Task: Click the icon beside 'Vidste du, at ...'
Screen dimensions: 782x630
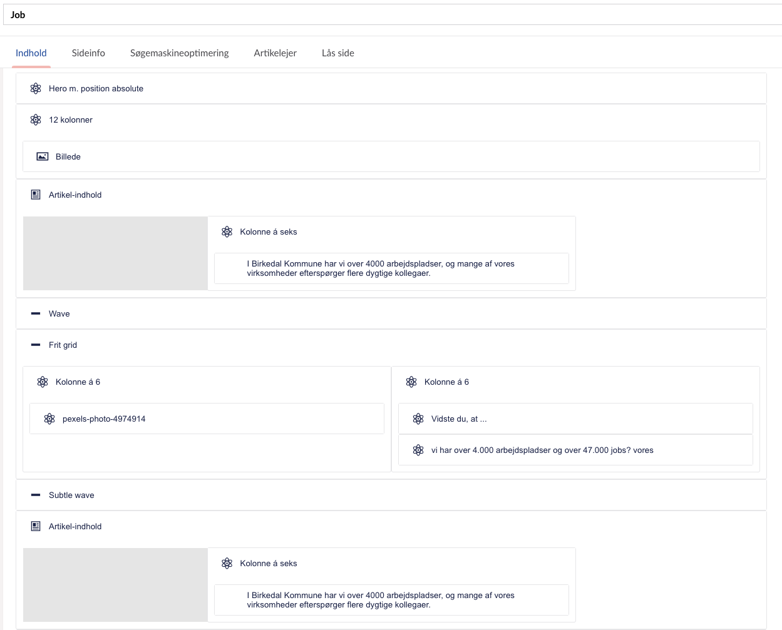Action: 418,419
